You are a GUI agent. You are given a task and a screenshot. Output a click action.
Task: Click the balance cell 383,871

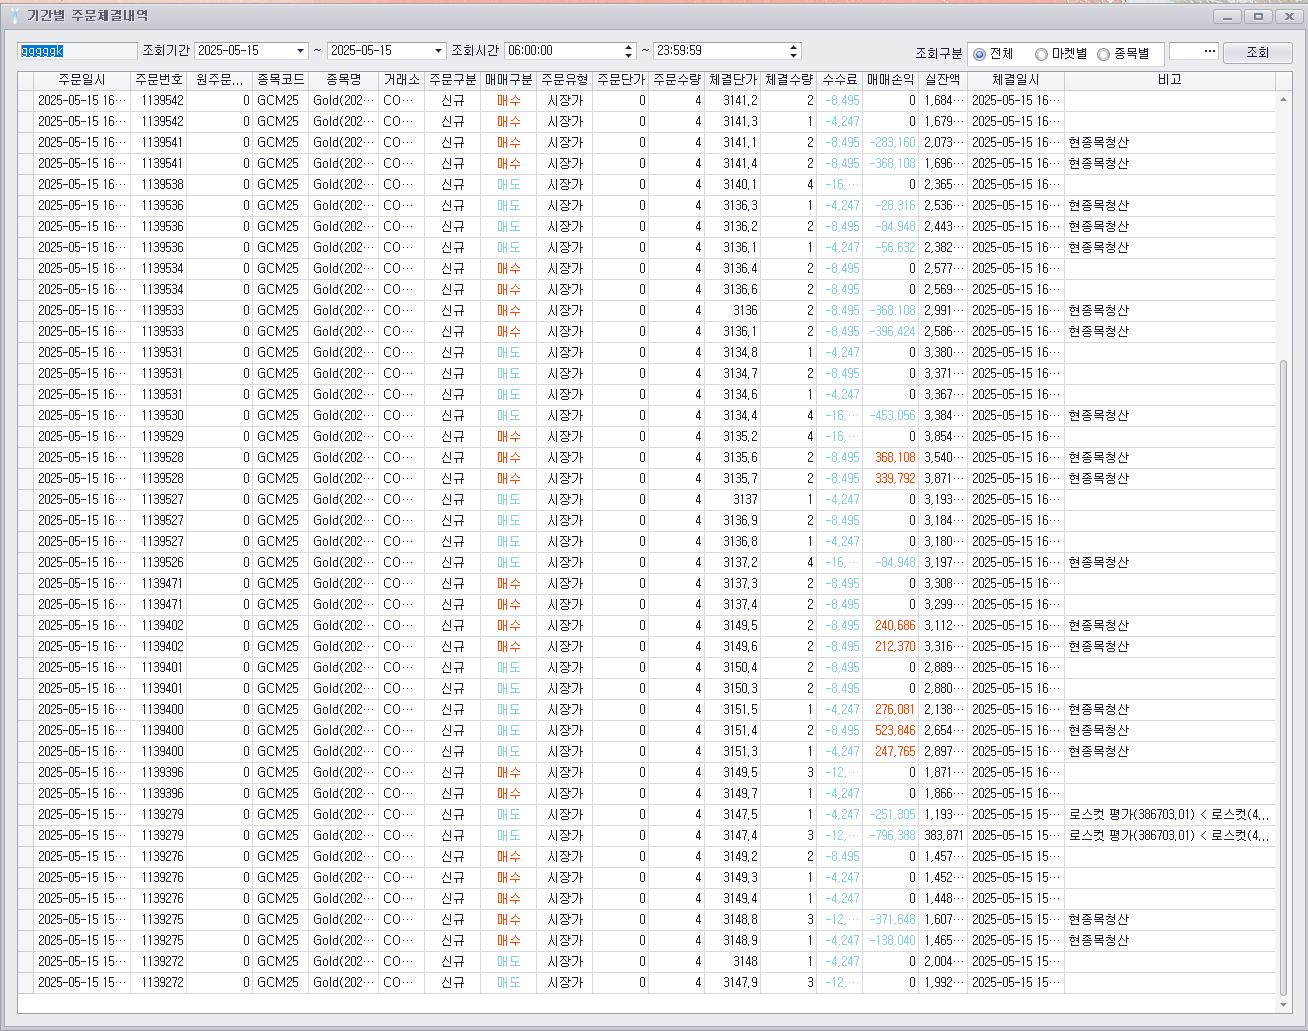944,835
